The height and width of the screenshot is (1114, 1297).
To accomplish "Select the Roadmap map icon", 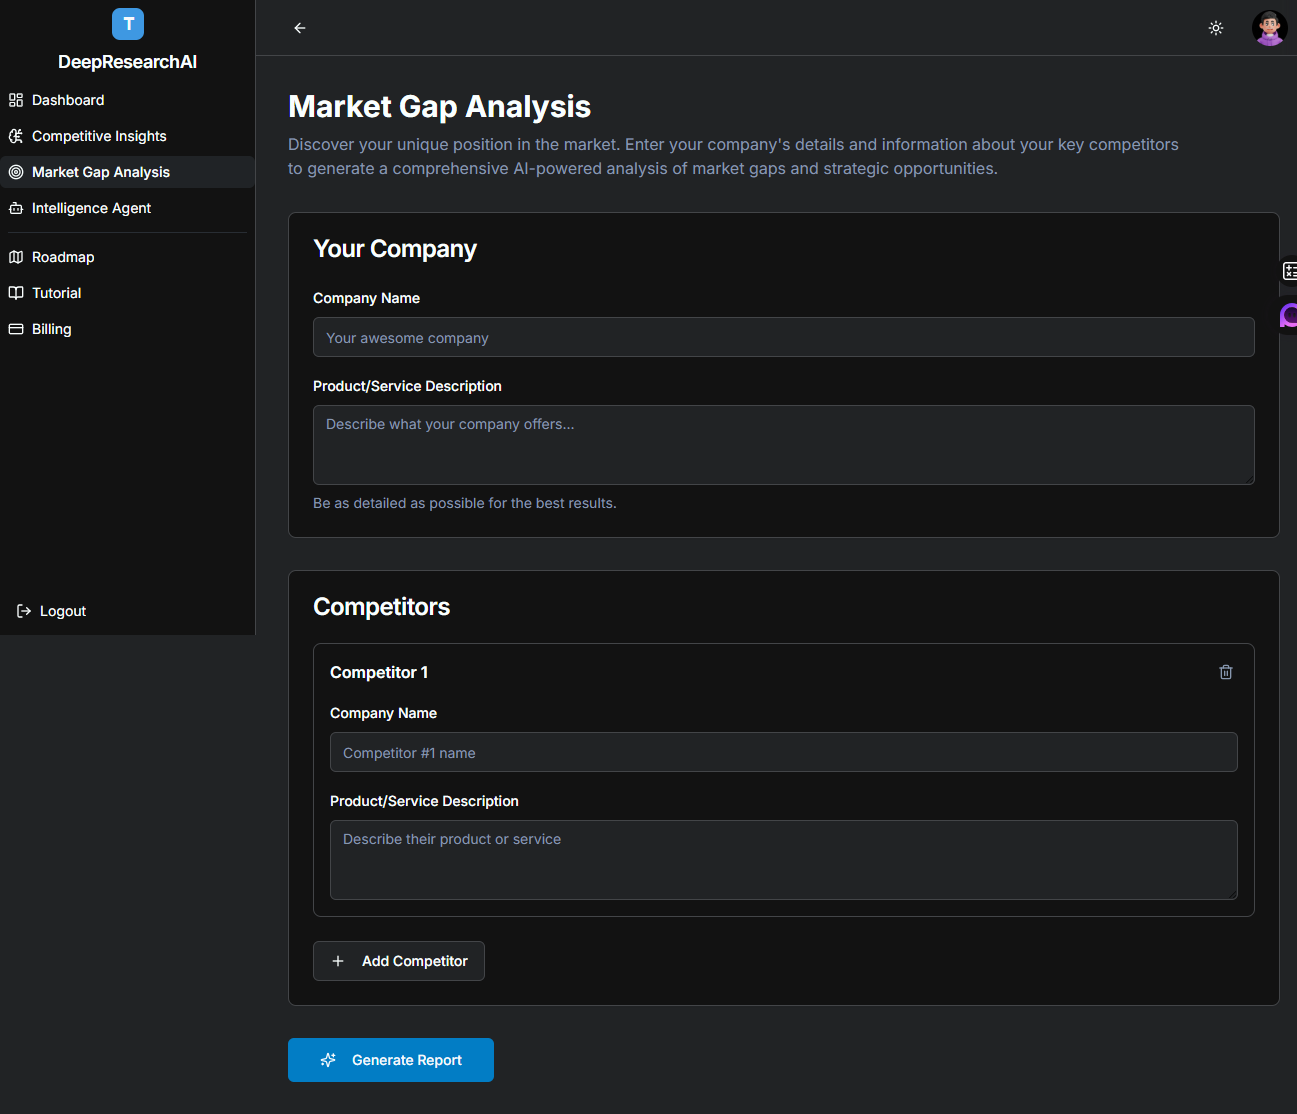I will pyautogui.click(x=15, y=256).
